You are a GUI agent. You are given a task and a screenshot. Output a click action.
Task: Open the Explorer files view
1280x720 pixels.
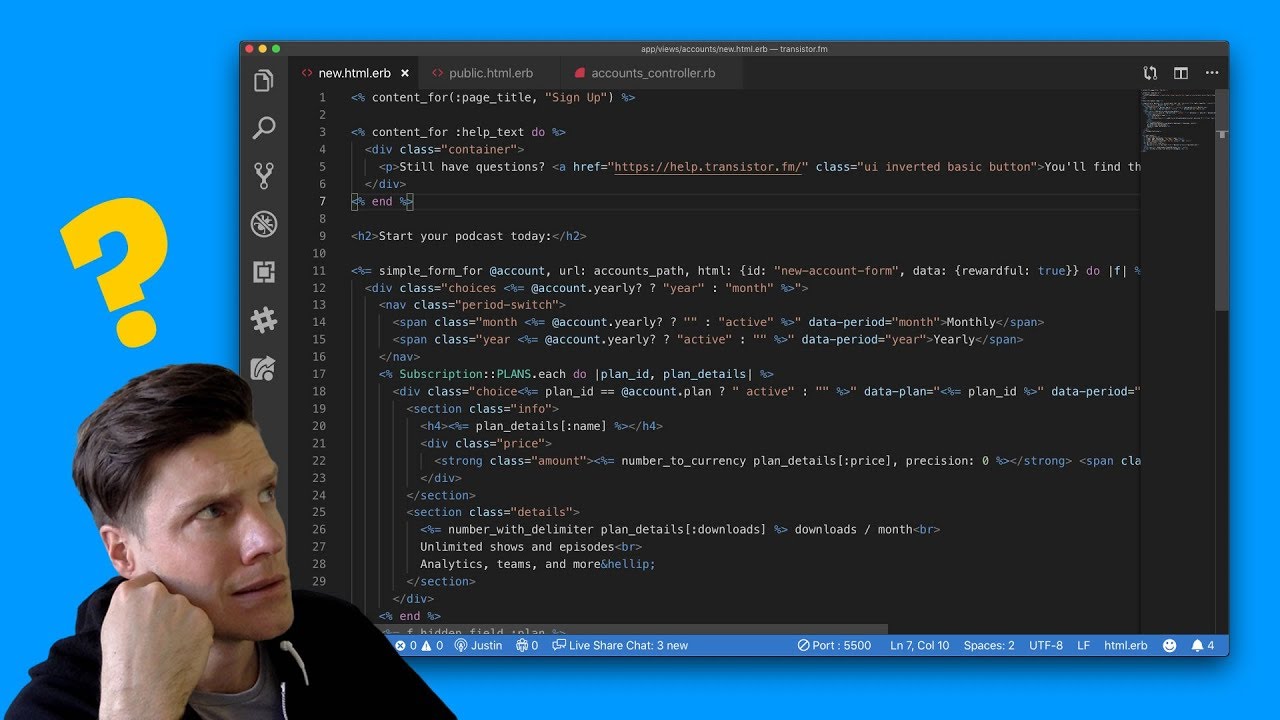[x=264, y=81]
